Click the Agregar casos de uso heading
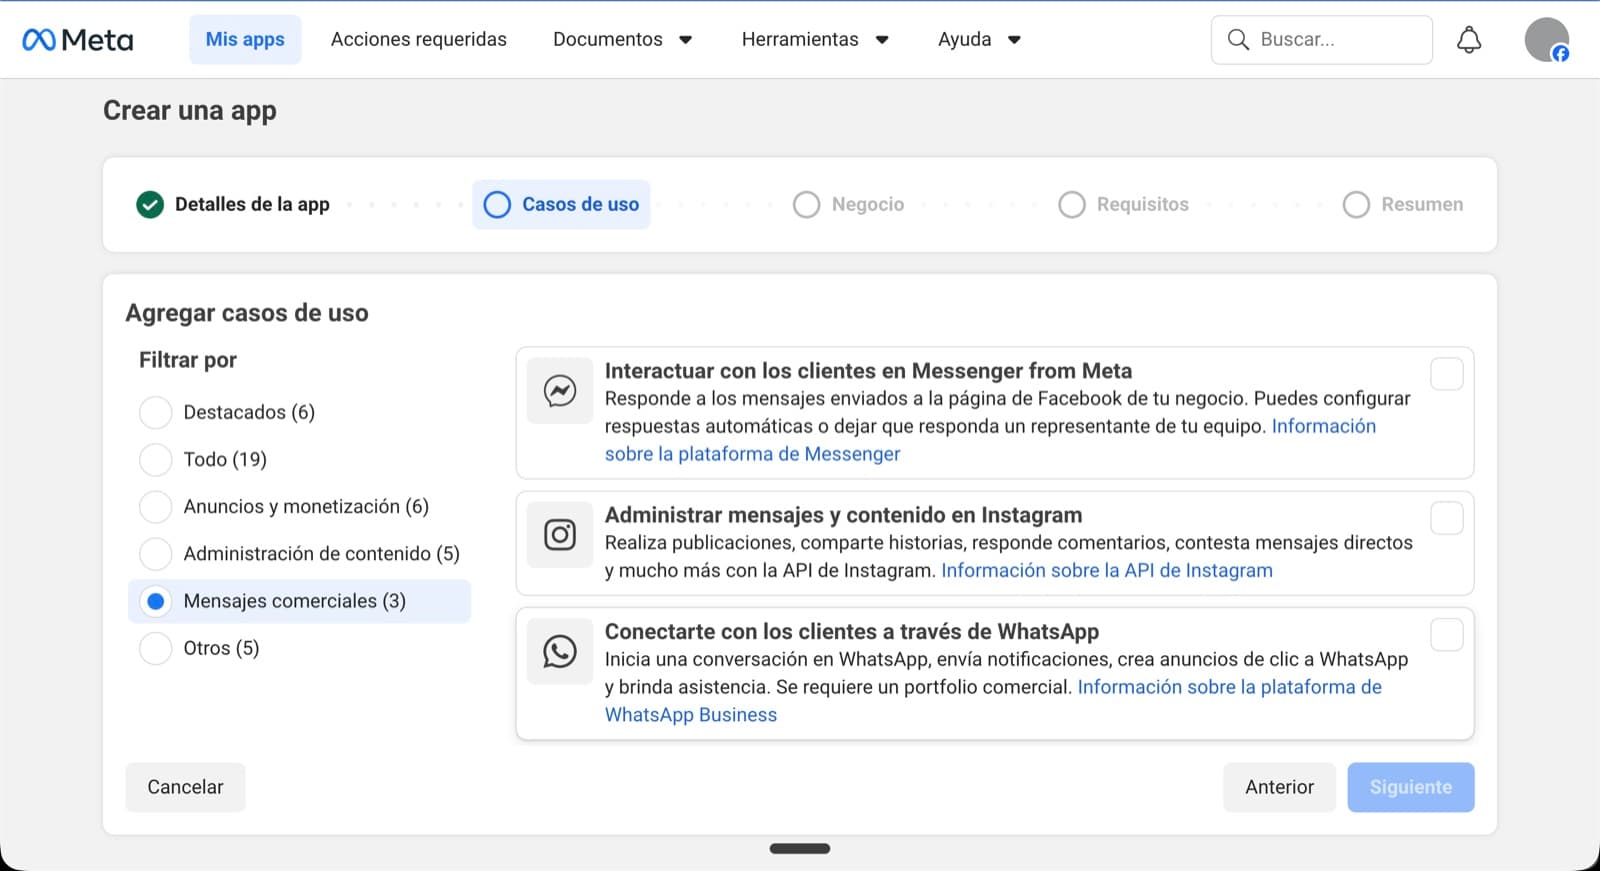The width and height of the screenshot is (1600, 871). pos(247,313)
